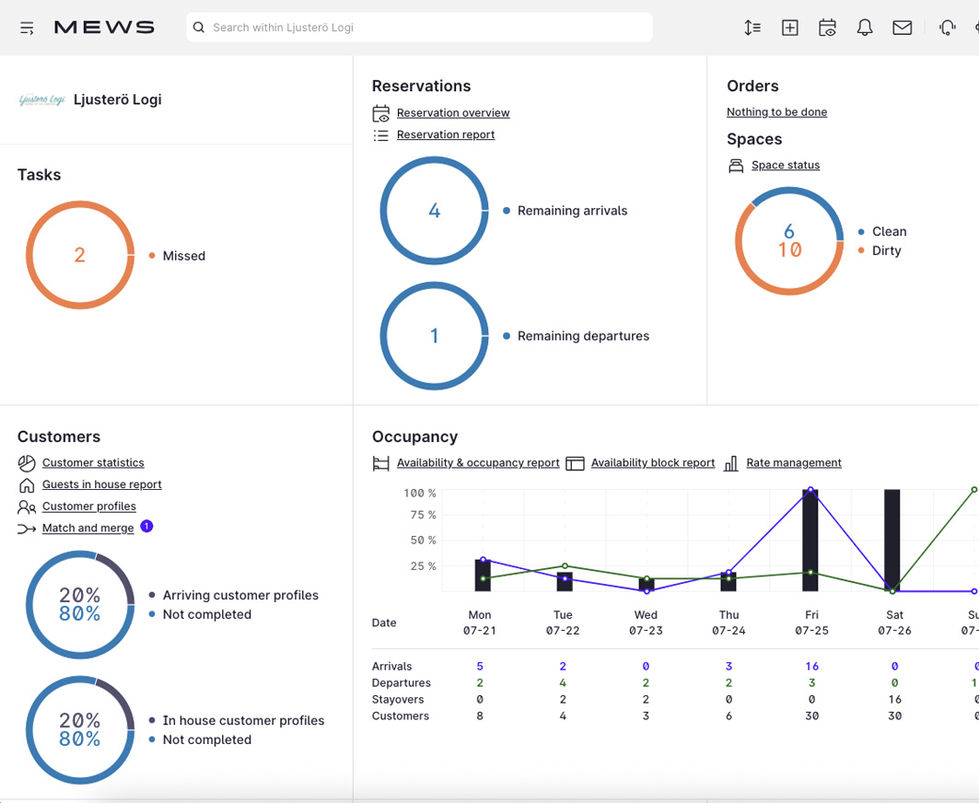This screenshot has height=803, width=979.
Task: Click the Sat 07-26 occupancy bar
Action: click(892, 540)
